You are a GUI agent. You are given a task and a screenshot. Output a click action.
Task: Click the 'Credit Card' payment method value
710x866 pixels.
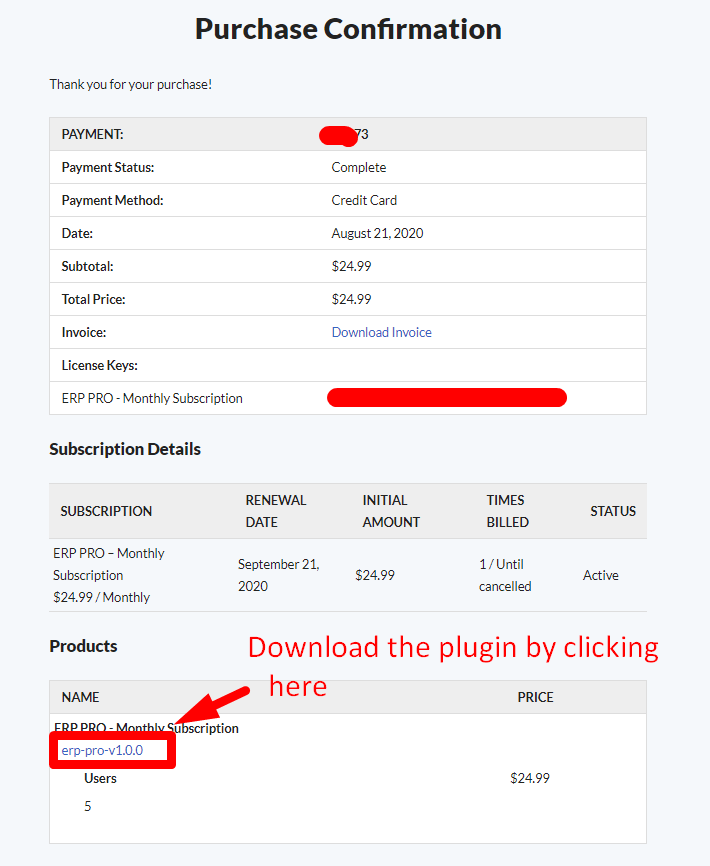(364, 200)
